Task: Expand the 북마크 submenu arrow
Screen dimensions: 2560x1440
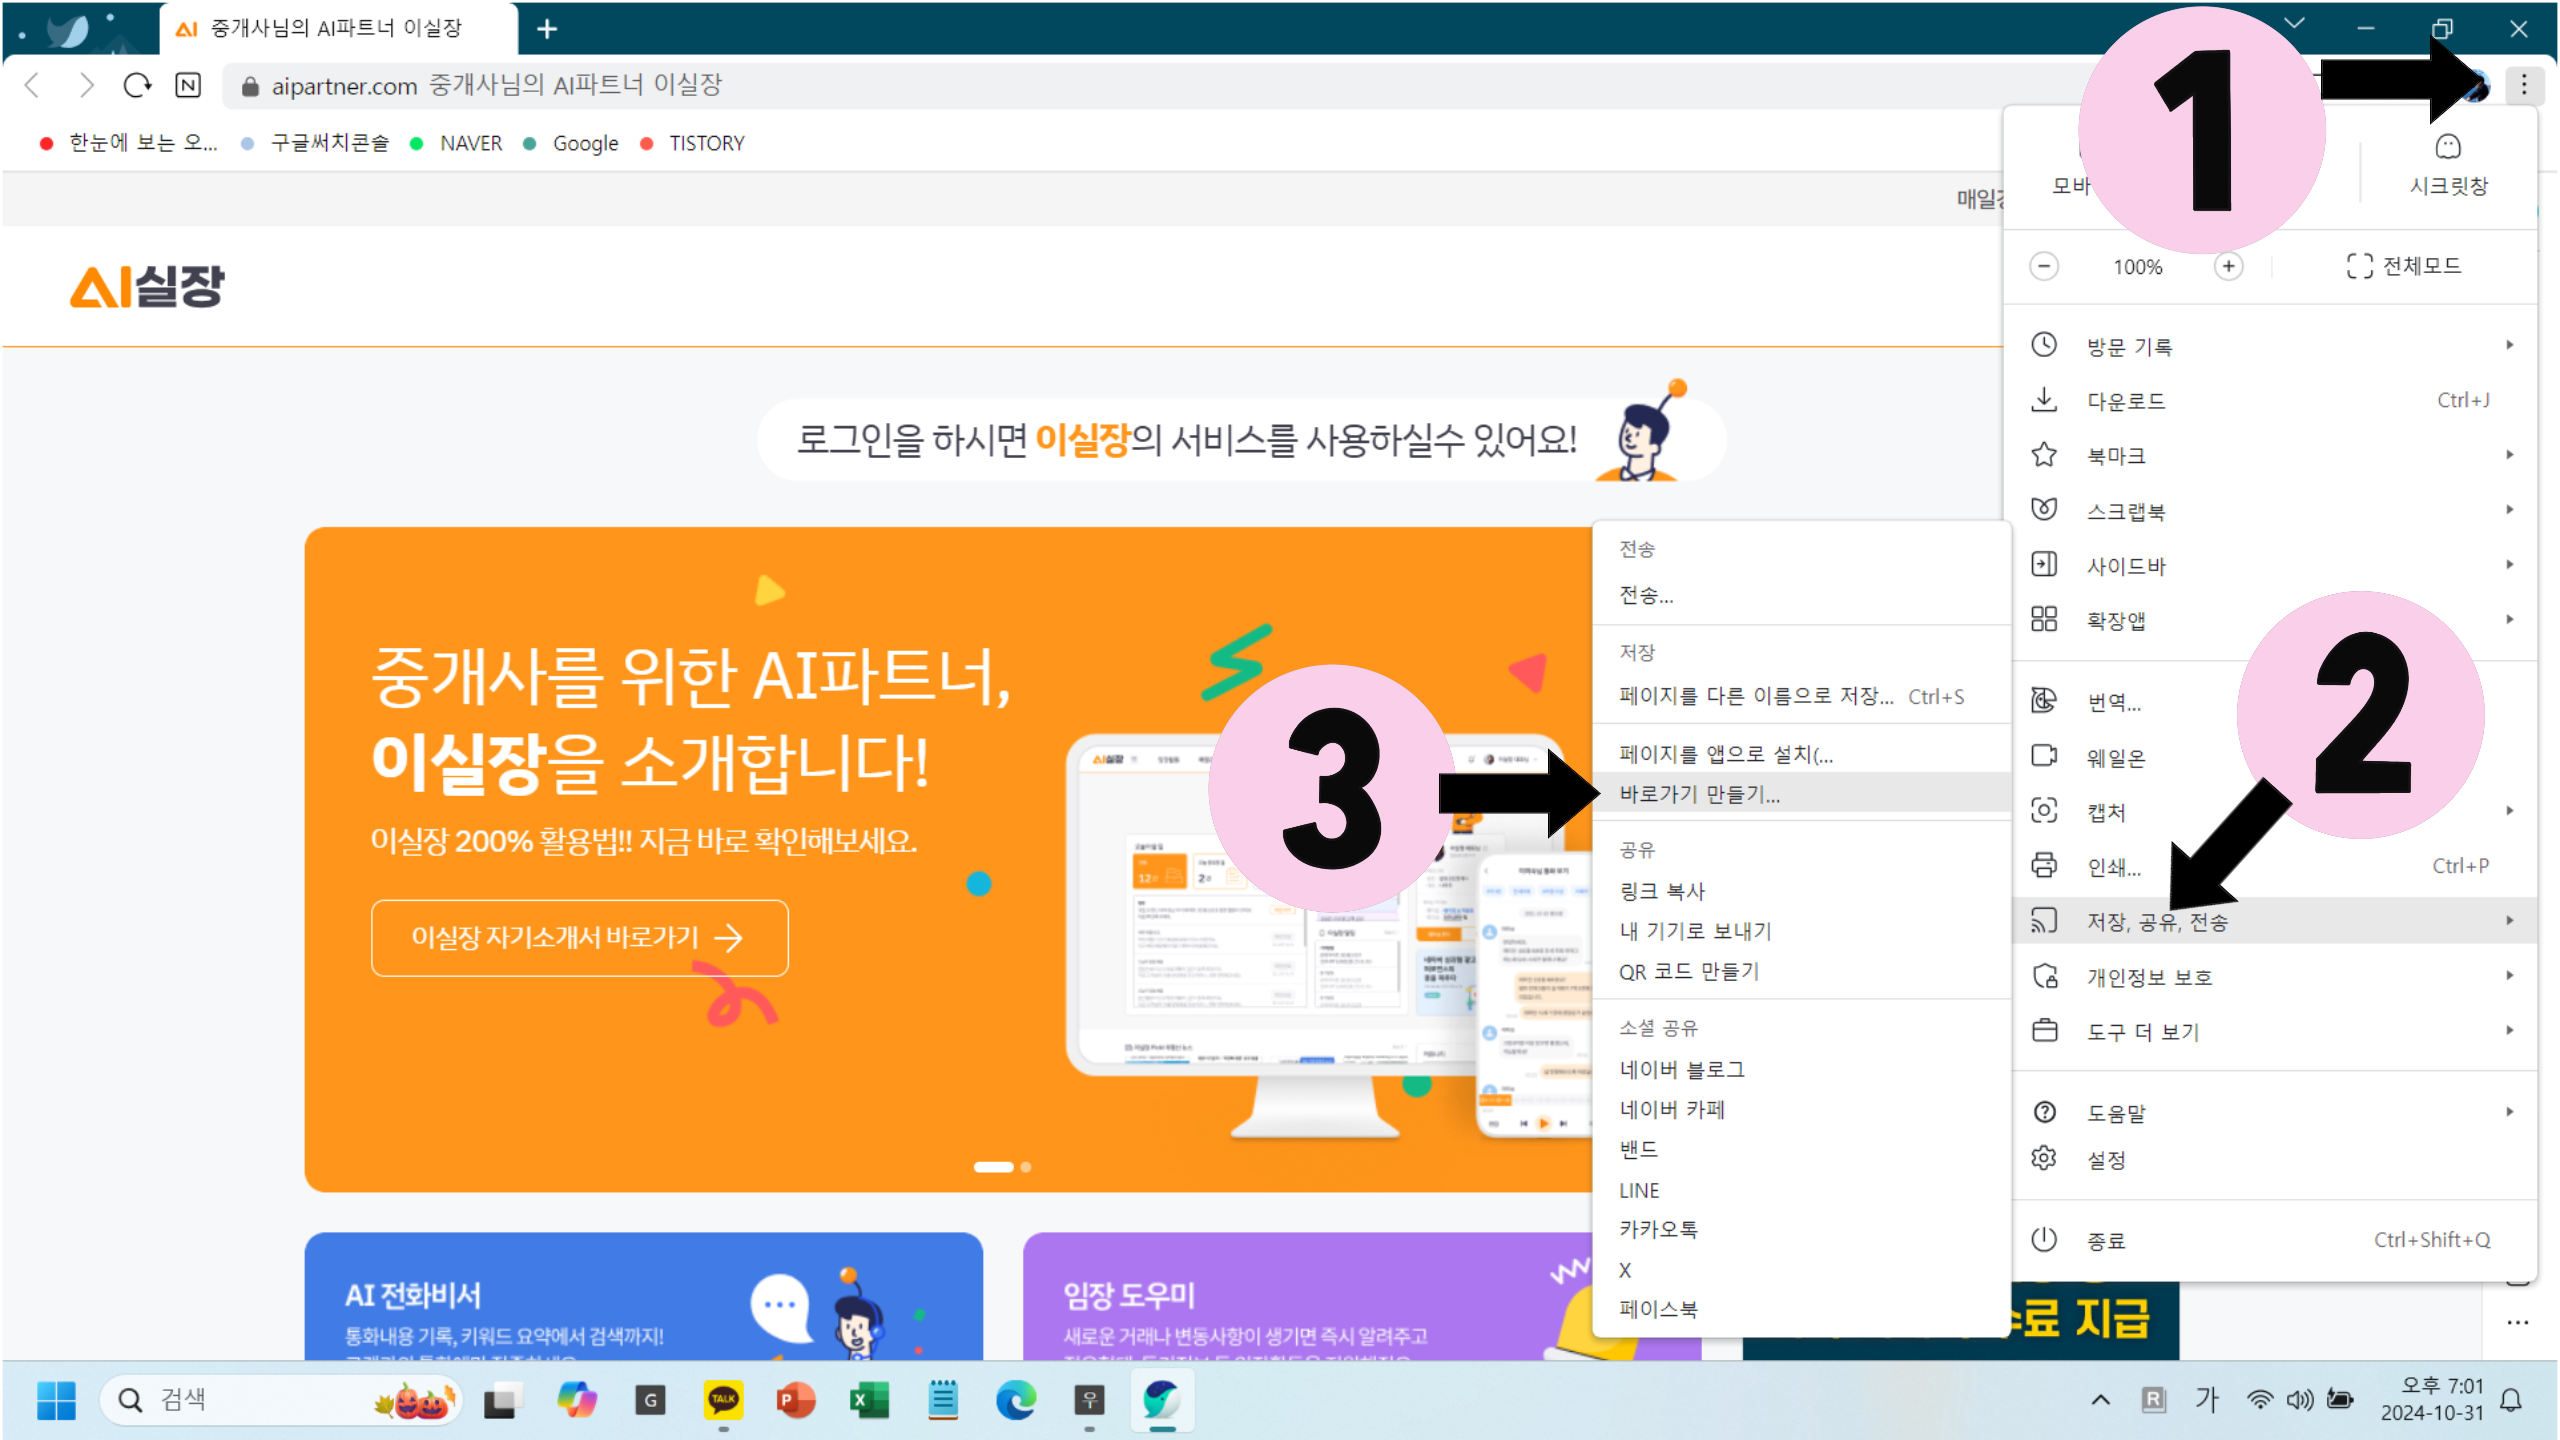Action: [2509, 456]
